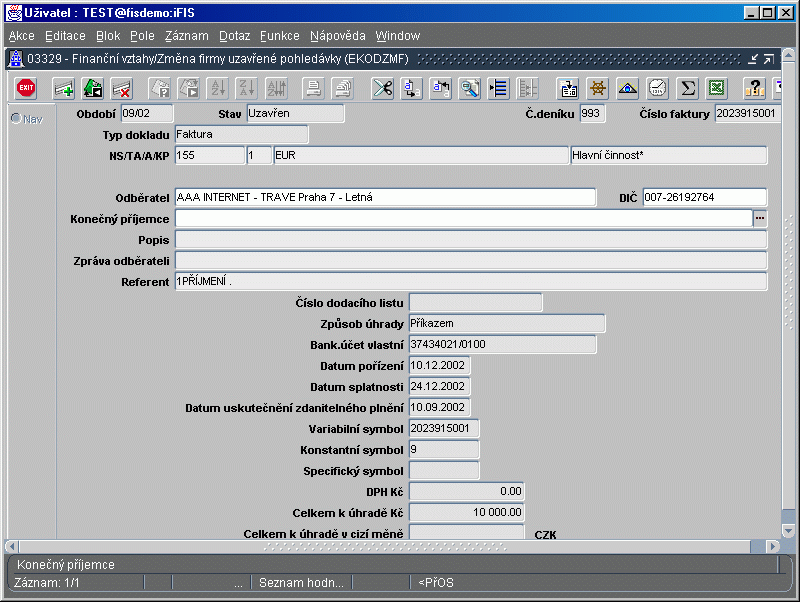
Task: Click the vertical scrollbar down arrow
Action: click(788, 530)
